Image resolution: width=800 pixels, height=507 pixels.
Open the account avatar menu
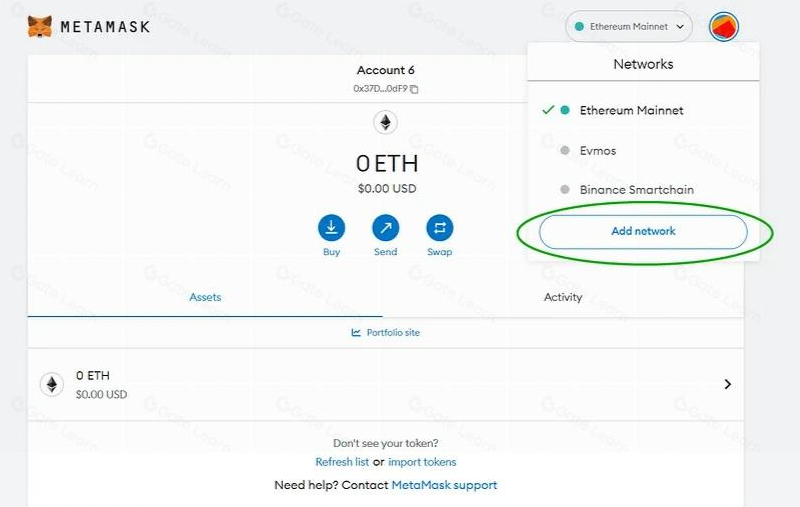(723, 27)
